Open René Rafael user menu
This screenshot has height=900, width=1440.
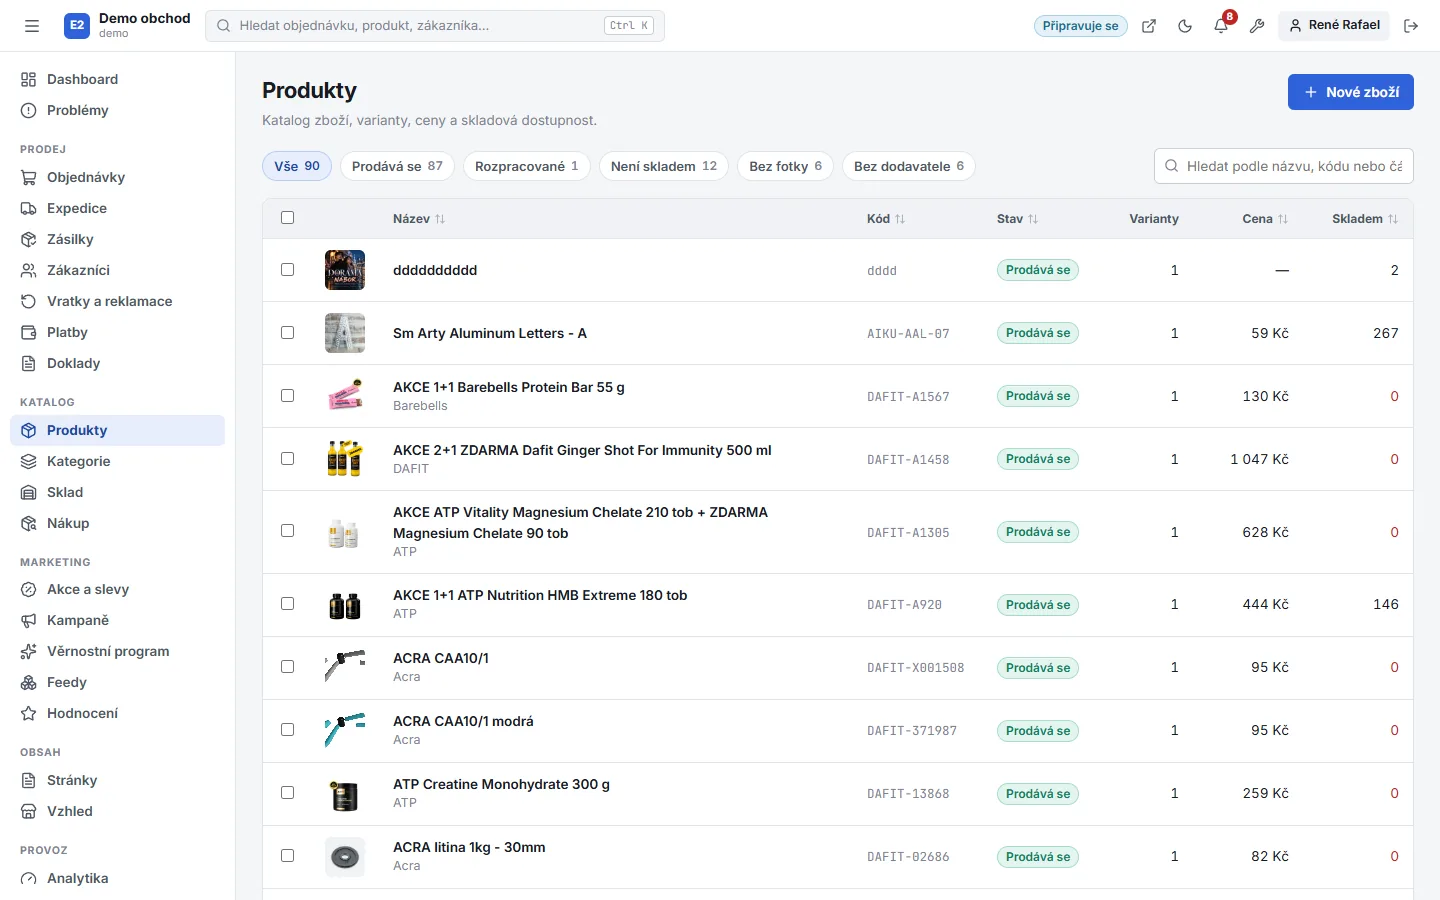point(1334,26)
